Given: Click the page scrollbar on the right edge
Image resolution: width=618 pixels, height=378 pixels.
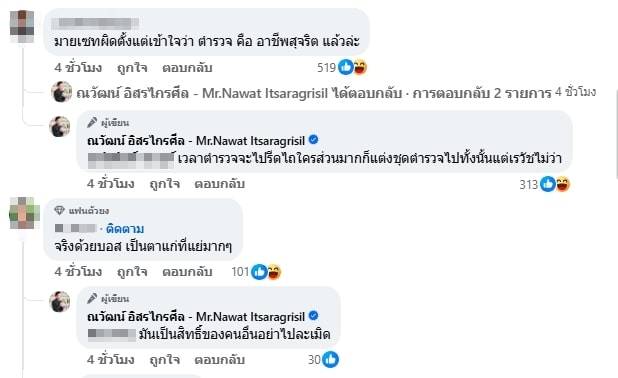Looking at the screenshot, I should click(x=616, y=134).
